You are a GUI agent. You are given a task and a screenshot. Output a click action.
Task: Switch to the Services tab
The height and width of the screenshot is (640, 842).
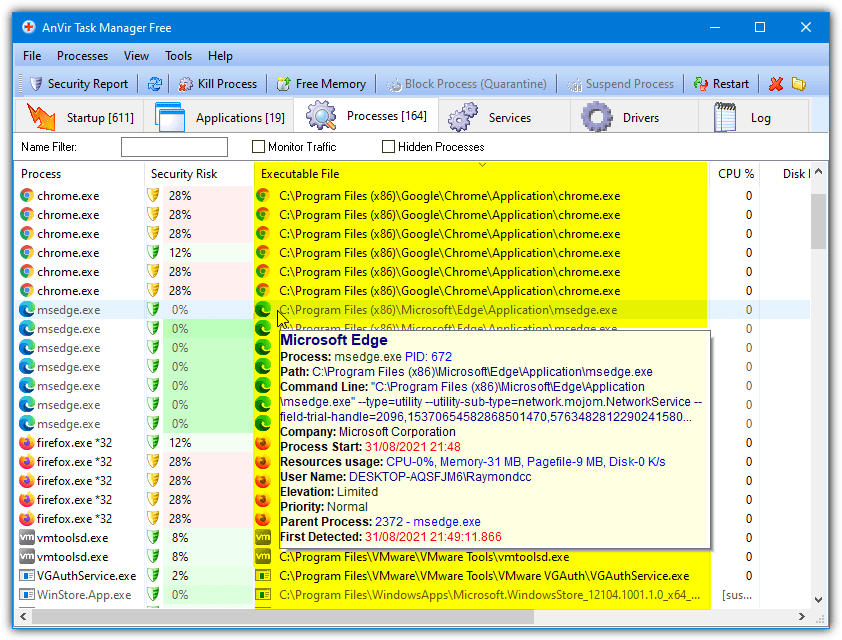tap(505, 117)
